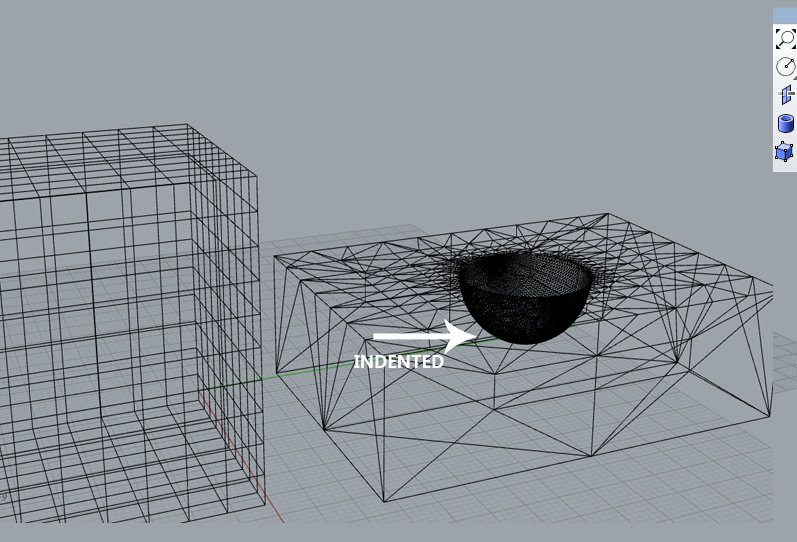Activate the box with control points icon

click(785, 152)
